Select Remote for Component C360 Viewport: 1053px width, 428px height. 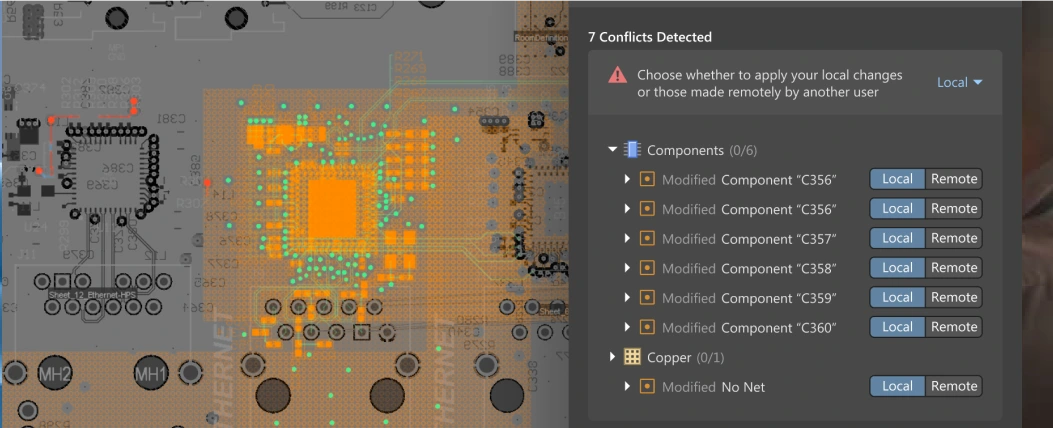pos(954,327)
